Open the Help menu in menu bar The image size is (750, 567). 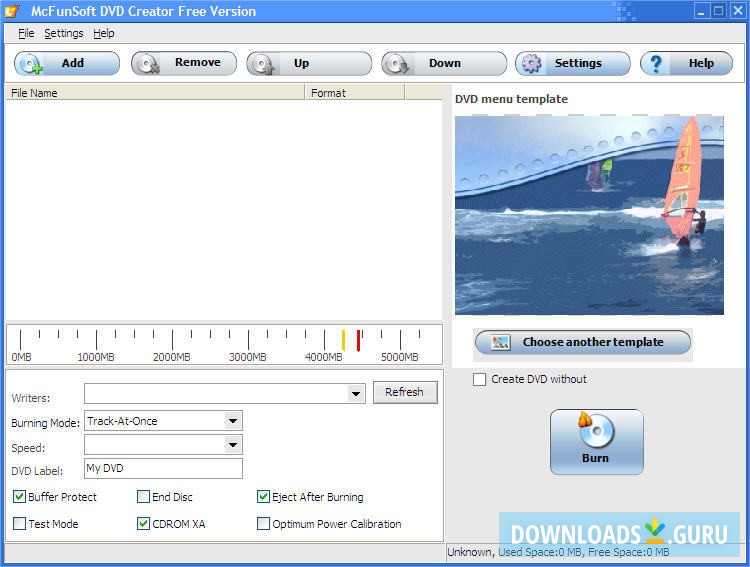click(x=104, y=33)
